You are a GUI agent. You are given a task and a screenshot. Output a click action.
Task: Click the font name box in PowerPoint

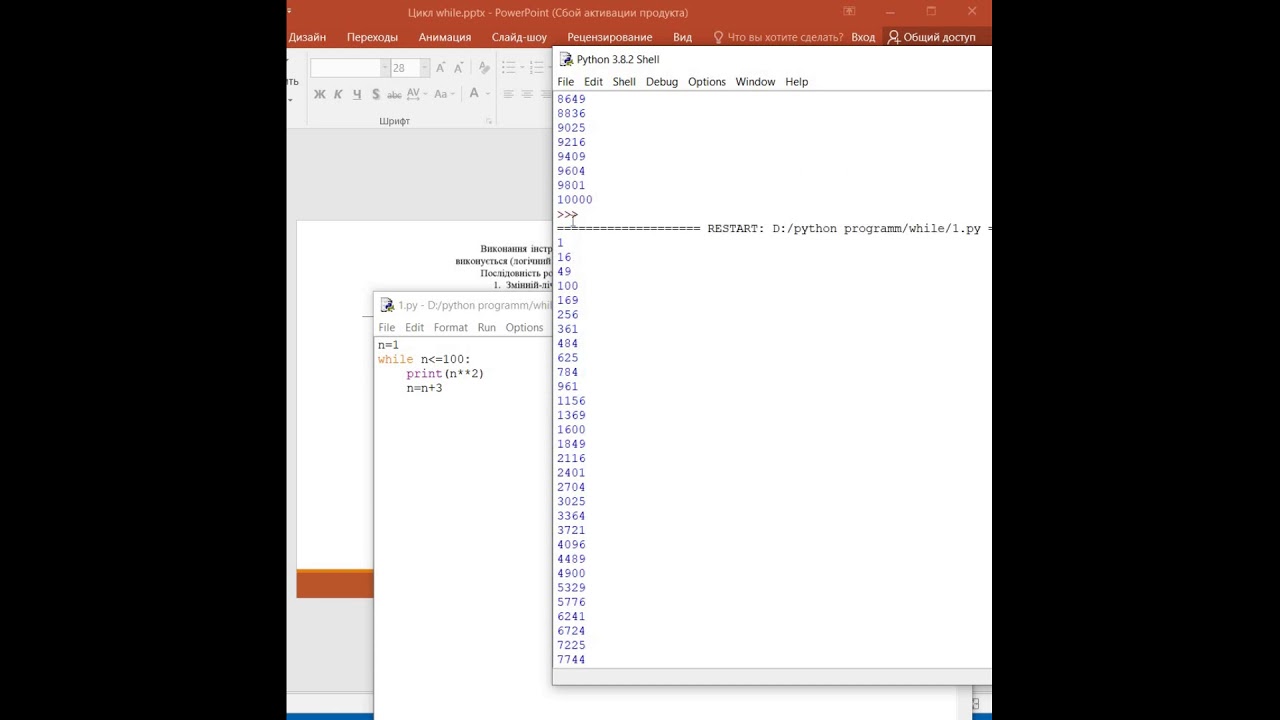pos(344,68)
